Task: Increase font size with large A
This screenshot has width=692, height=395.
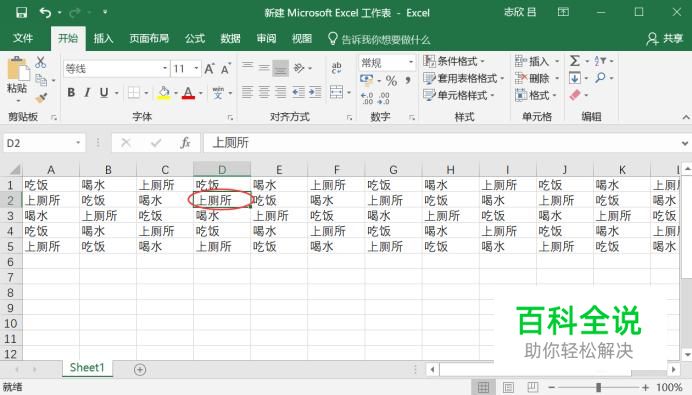Action: click(x=210, y=69)
